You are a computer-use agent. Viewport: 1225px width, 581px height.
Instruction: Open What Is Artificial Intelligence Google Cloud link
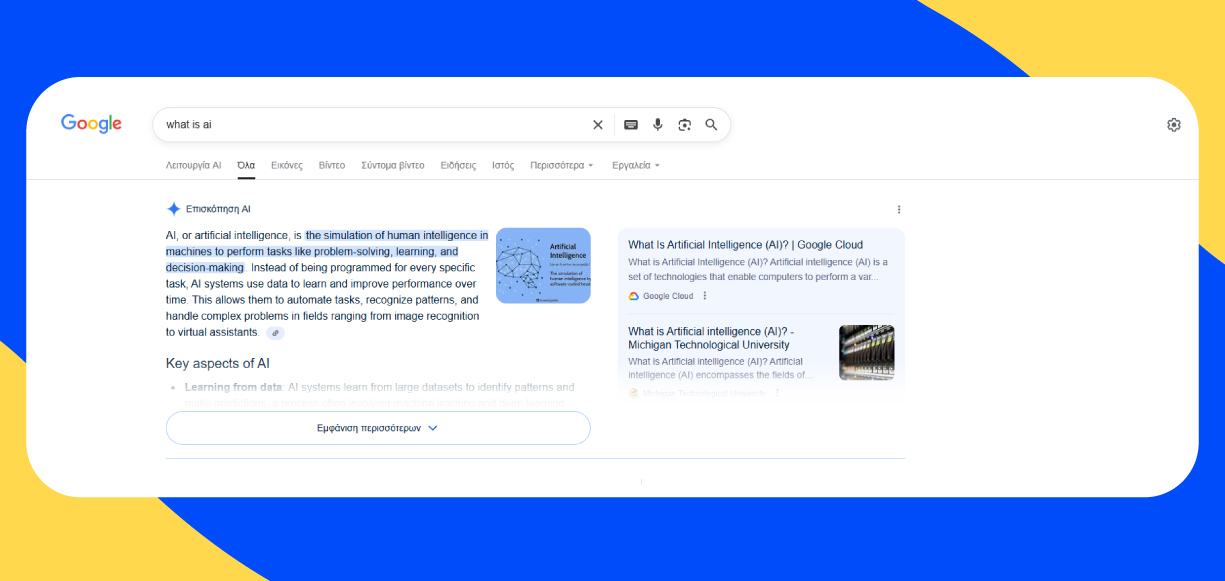[745, 245]
